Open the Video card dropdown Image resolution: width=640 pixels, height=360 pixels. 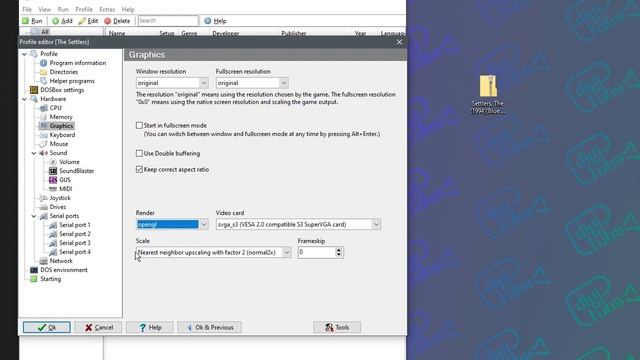pos(376,224)
